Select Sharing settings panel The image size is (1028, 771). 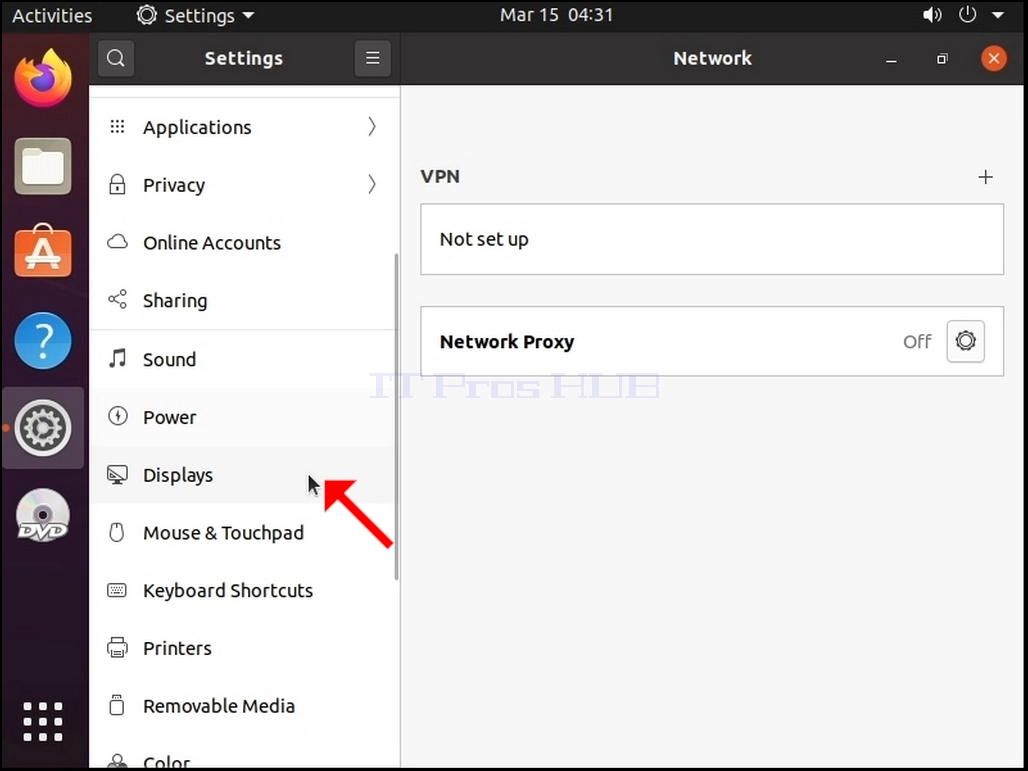click(244, 300)
